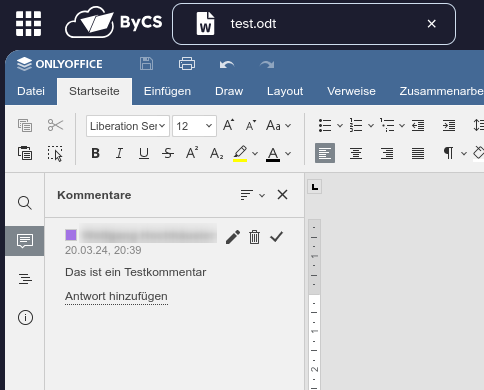
Task: Toggle nonprinting characters pilcrow
Action: coord(449,153)
